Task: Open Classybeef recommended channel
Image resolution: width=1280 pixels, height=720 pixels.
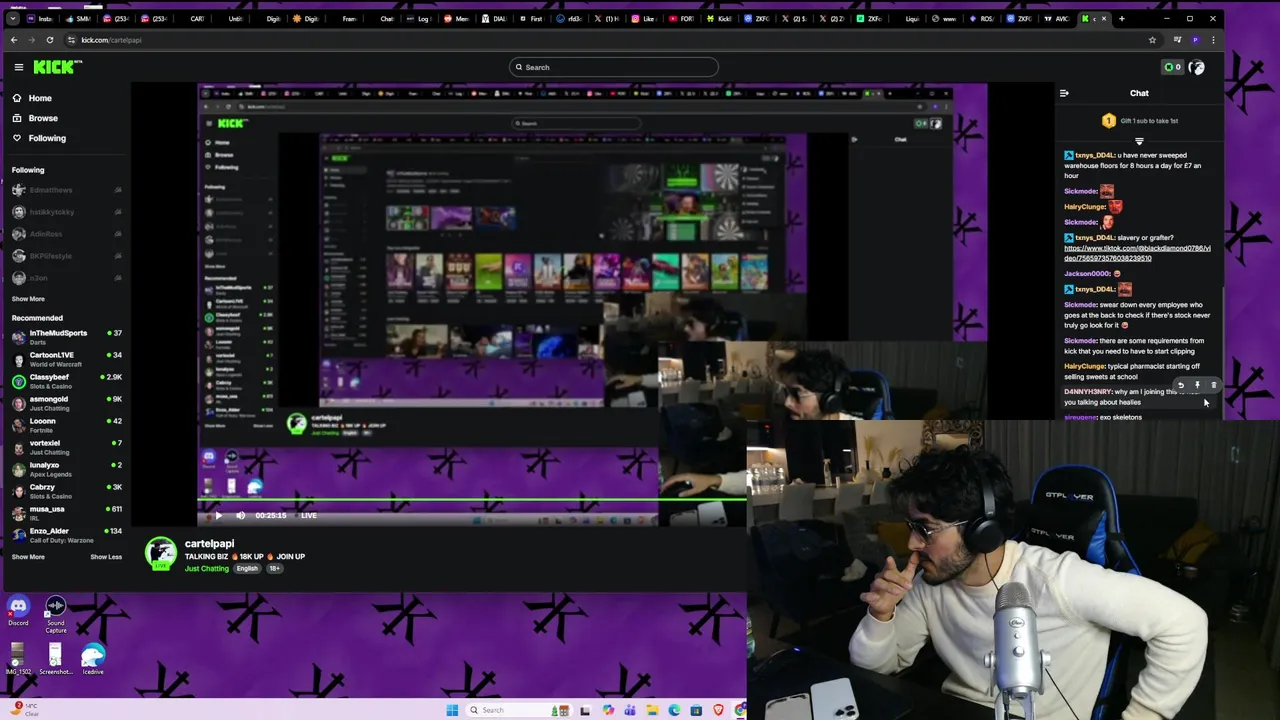Action: 66,381
